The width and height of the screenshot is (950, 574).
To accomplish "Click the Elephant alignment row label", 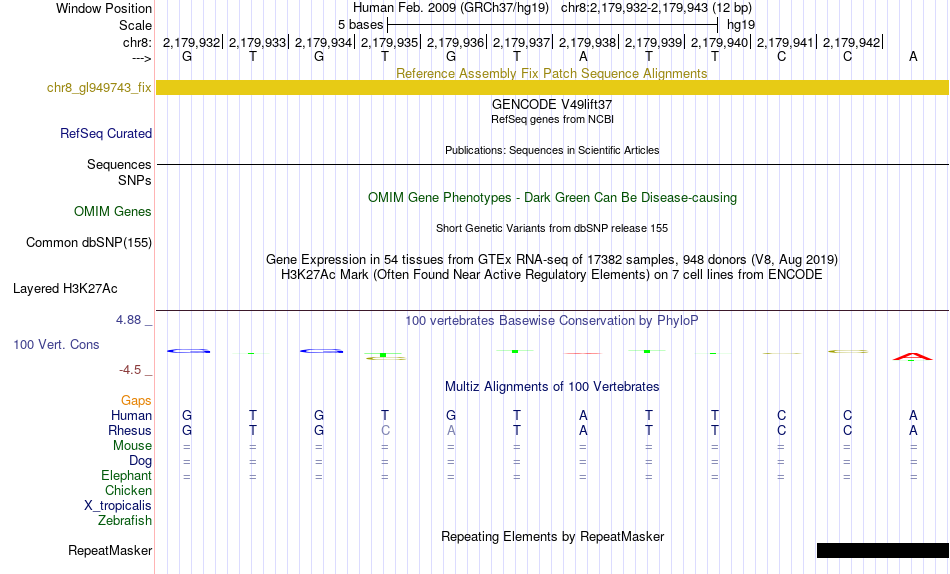I will pos(126,476).
